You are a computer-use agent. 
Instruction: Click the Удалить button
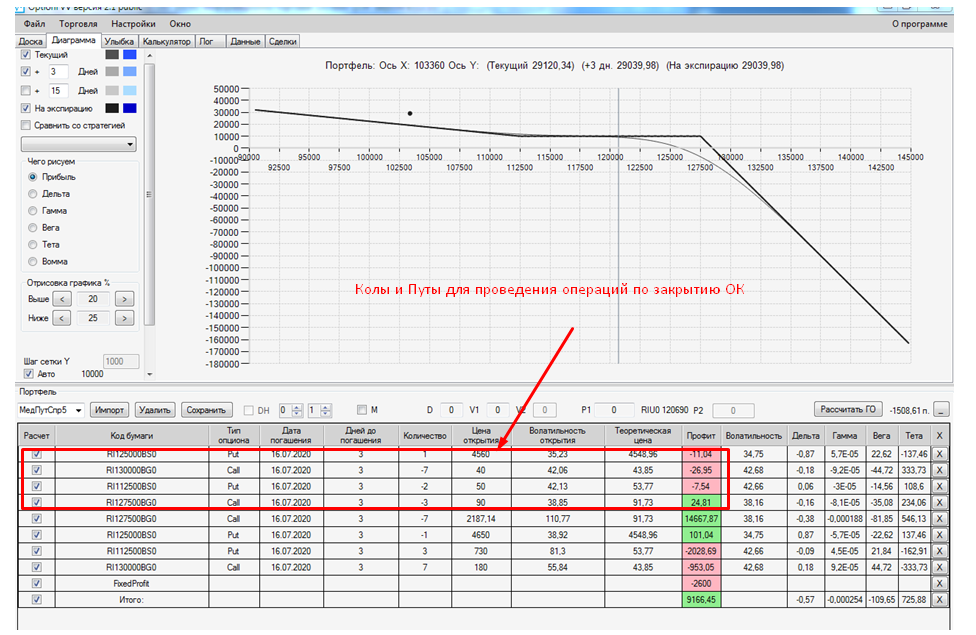[154, 410]
